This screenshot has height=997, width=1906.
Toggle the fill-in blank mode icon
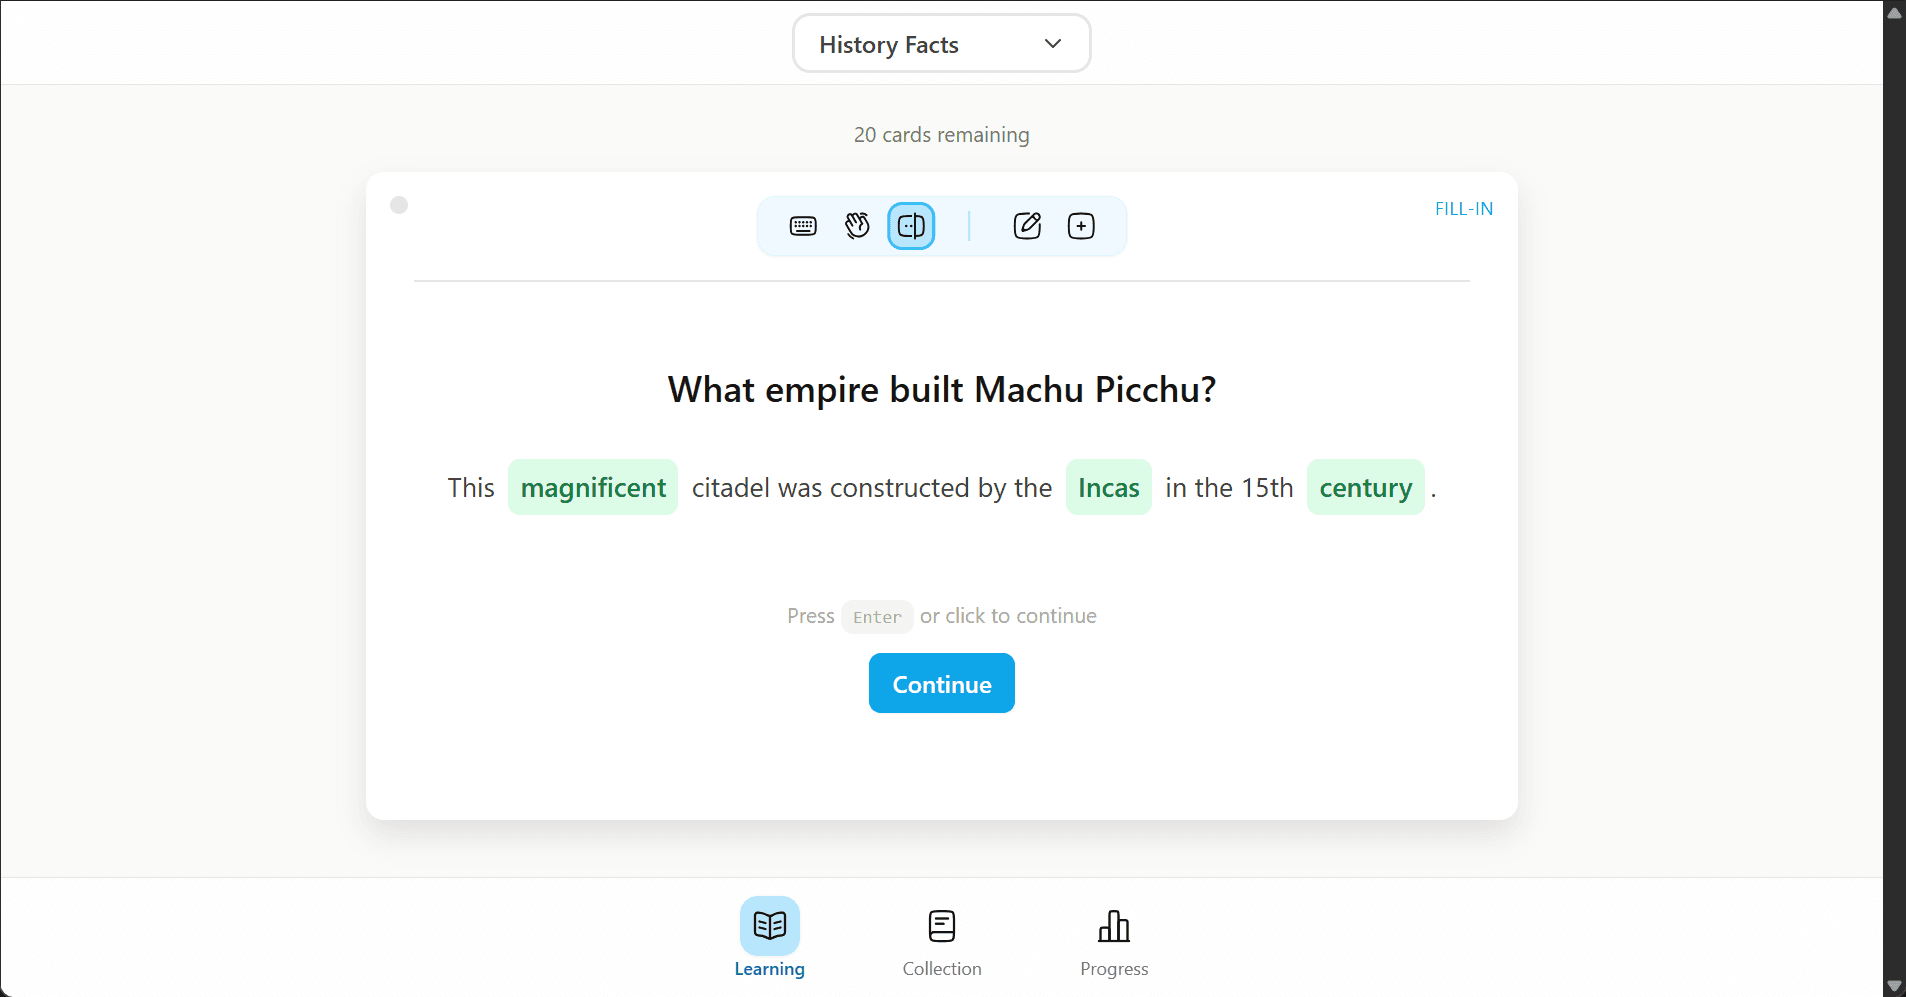click(911, 226)
